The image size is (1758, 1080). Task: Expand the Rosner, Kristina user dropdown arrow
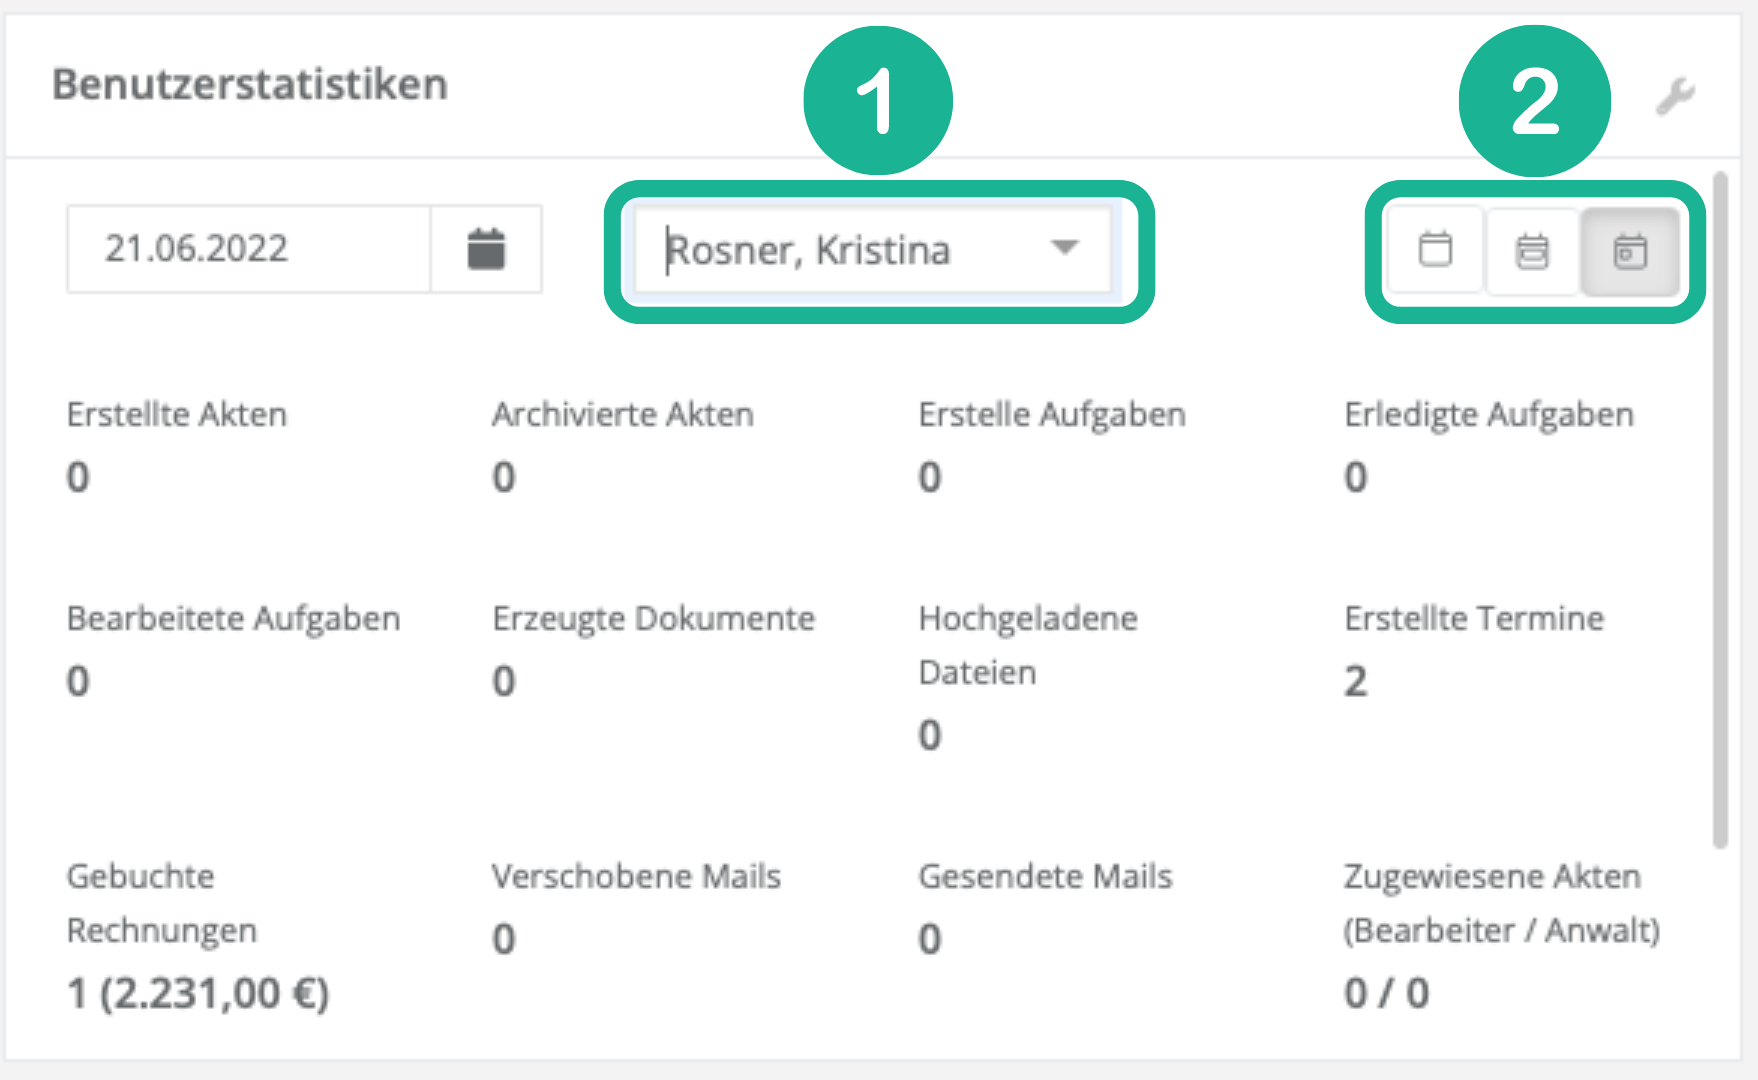tap(1065, 247)
